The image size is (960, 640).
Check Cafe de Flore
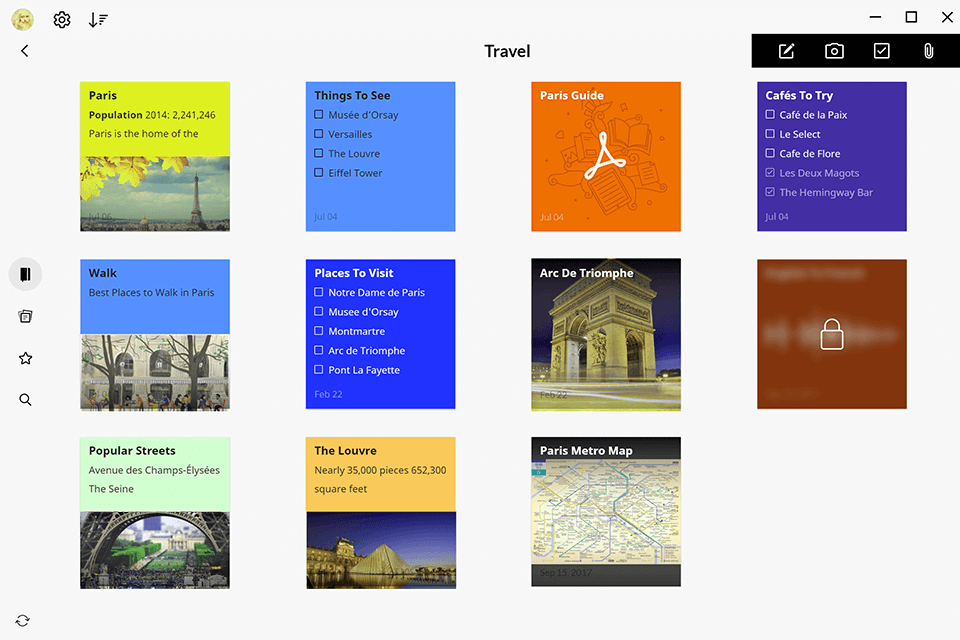tap(770, 153)
